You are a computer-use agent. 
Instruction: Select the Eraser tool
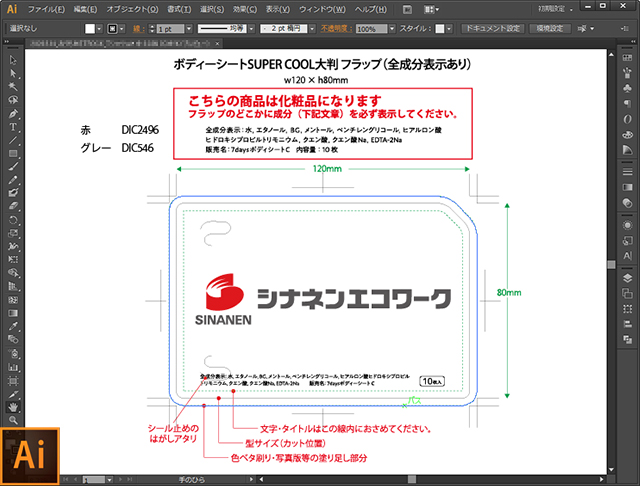(13, 206)
